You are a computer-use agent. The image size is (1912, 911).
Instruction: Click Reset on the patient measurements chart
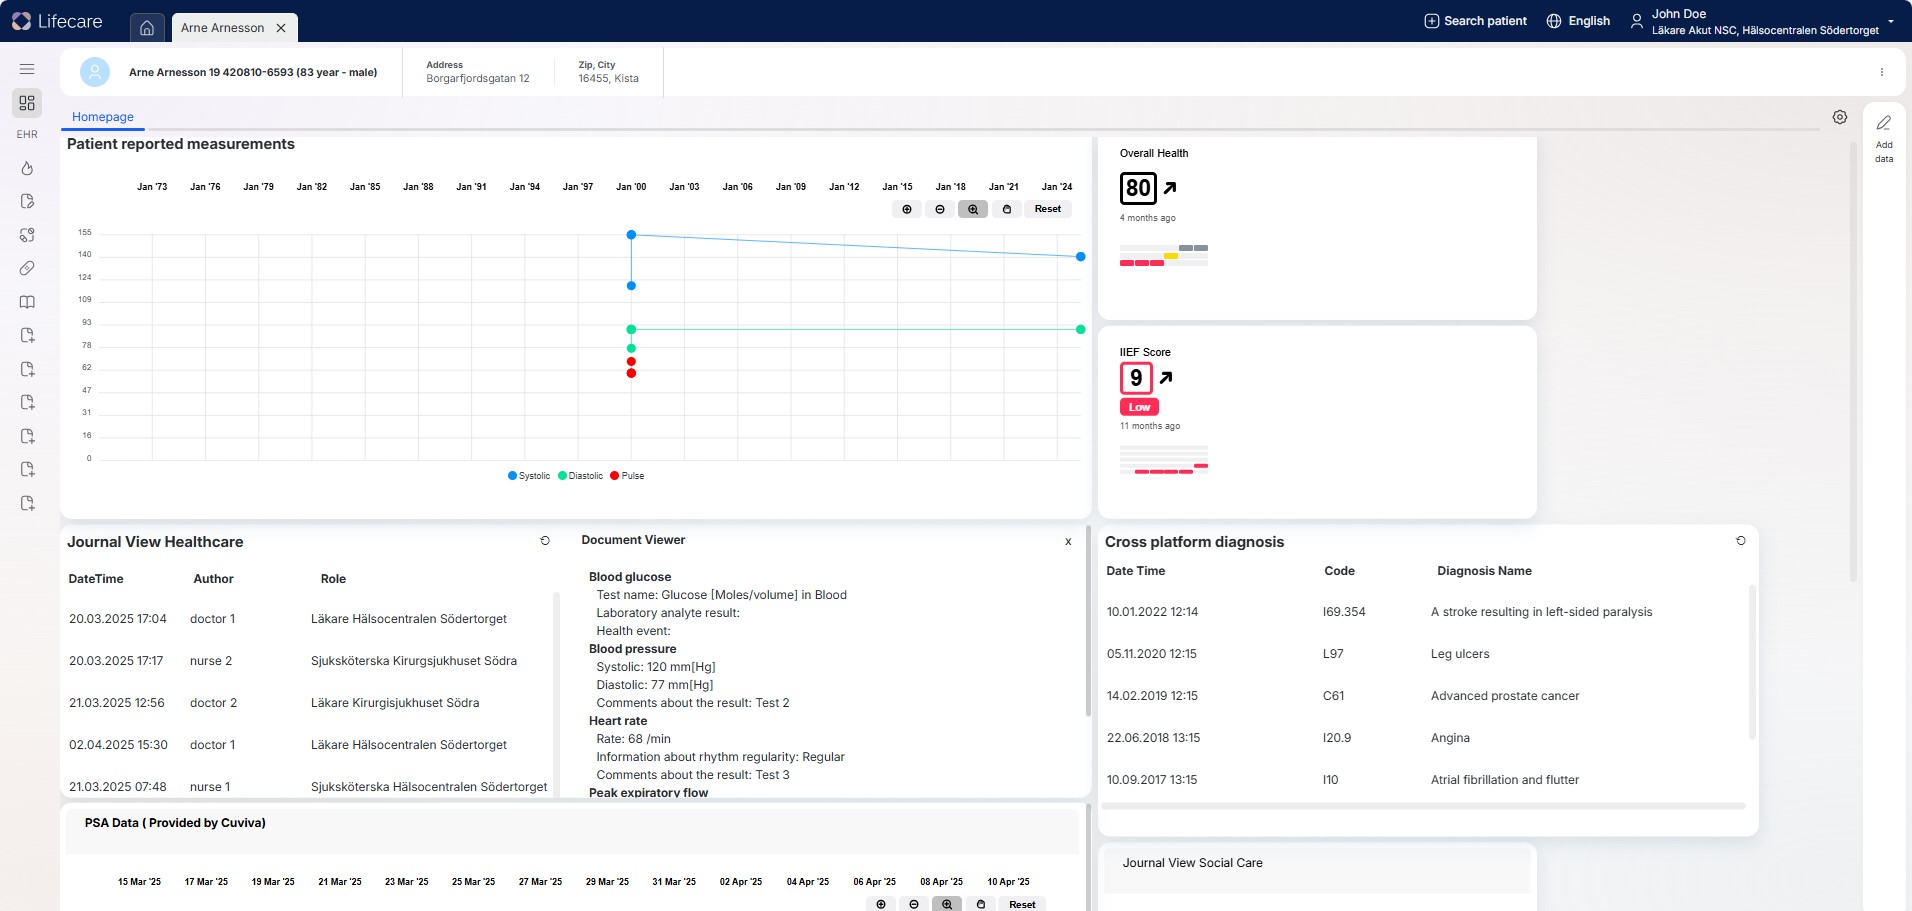pyautogui.click(x=1047, y=209)
